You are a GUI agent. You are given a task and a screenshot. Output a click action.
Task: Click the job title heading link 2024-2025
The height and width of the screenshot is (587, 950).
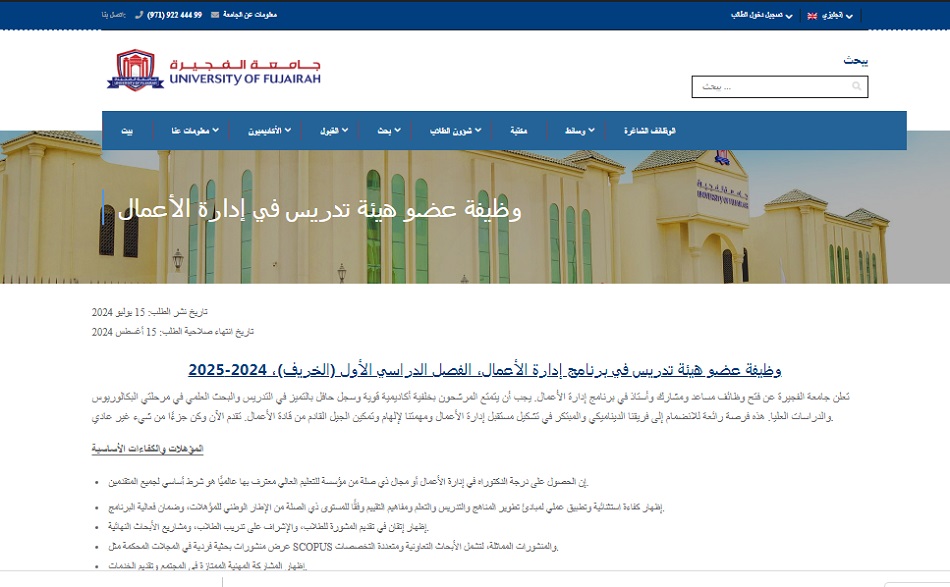(484, 370)
